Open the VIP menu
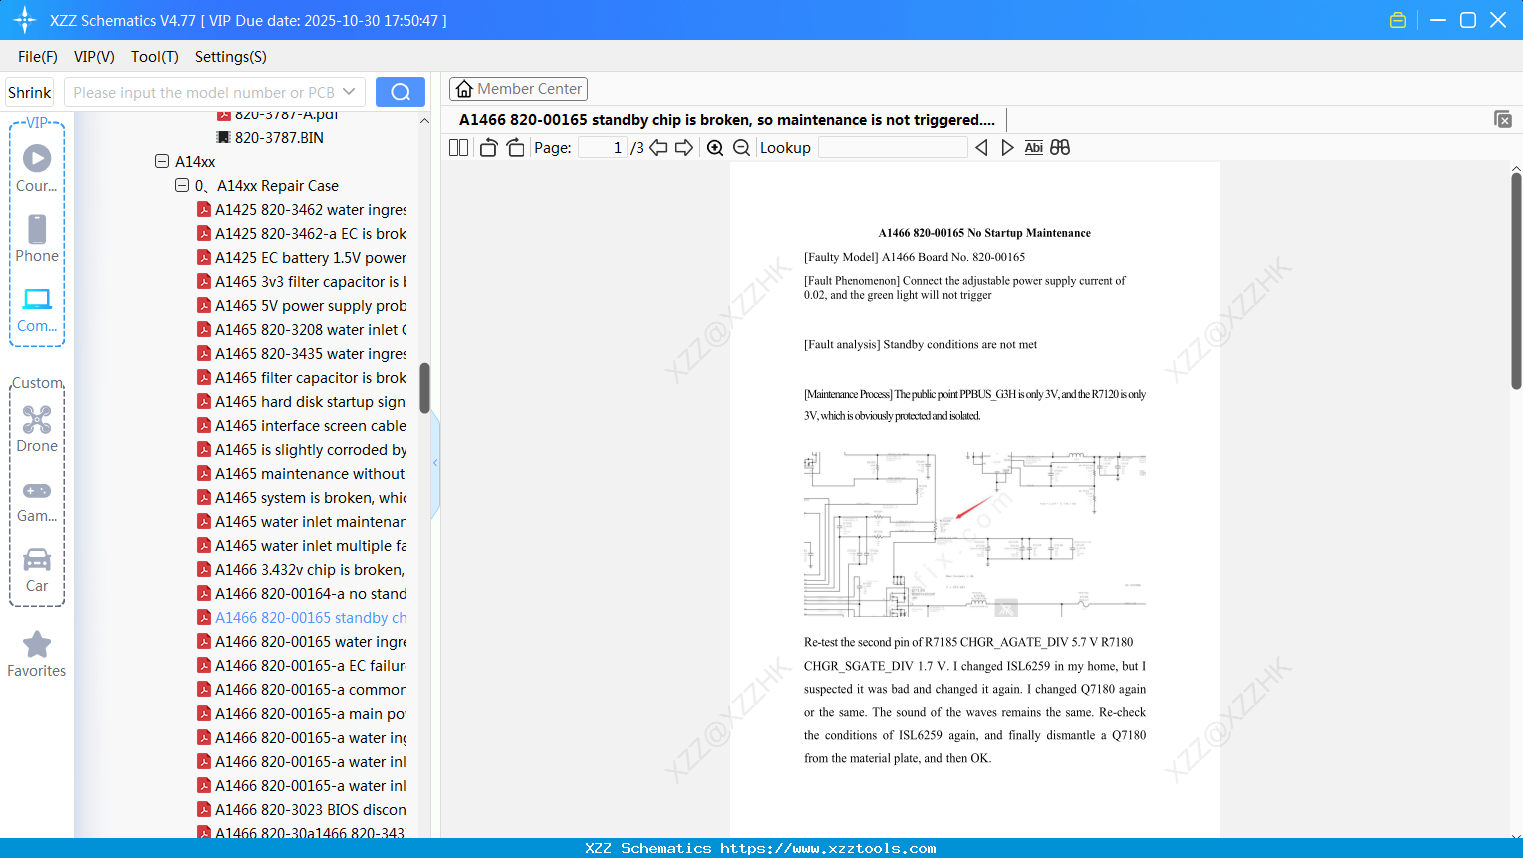This screenshot has height=858, width=1523. [94, 57]
